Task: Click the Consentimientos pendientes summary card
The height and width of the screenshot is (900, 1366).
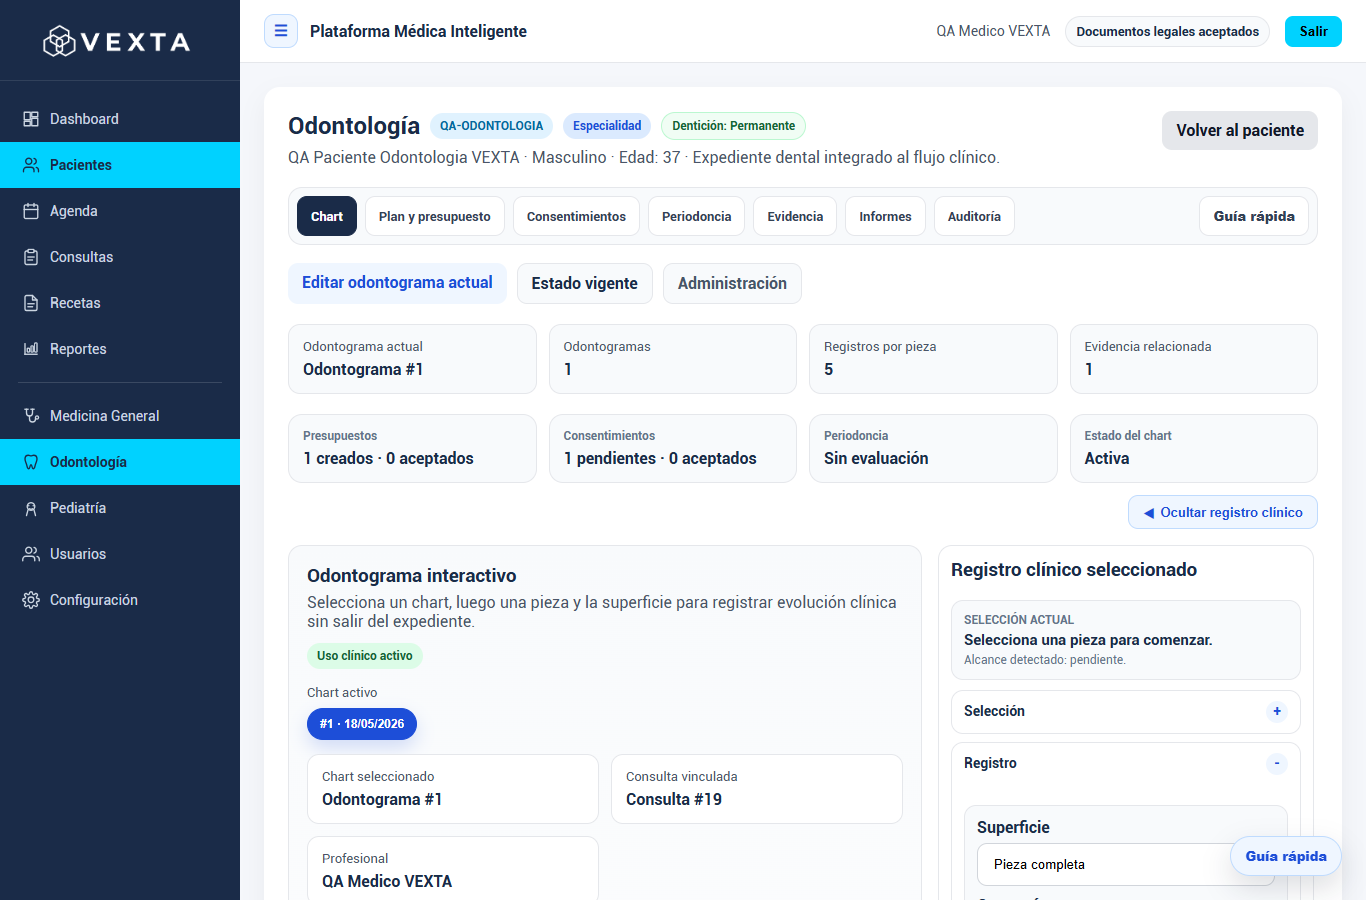Action: pos(673,448)
